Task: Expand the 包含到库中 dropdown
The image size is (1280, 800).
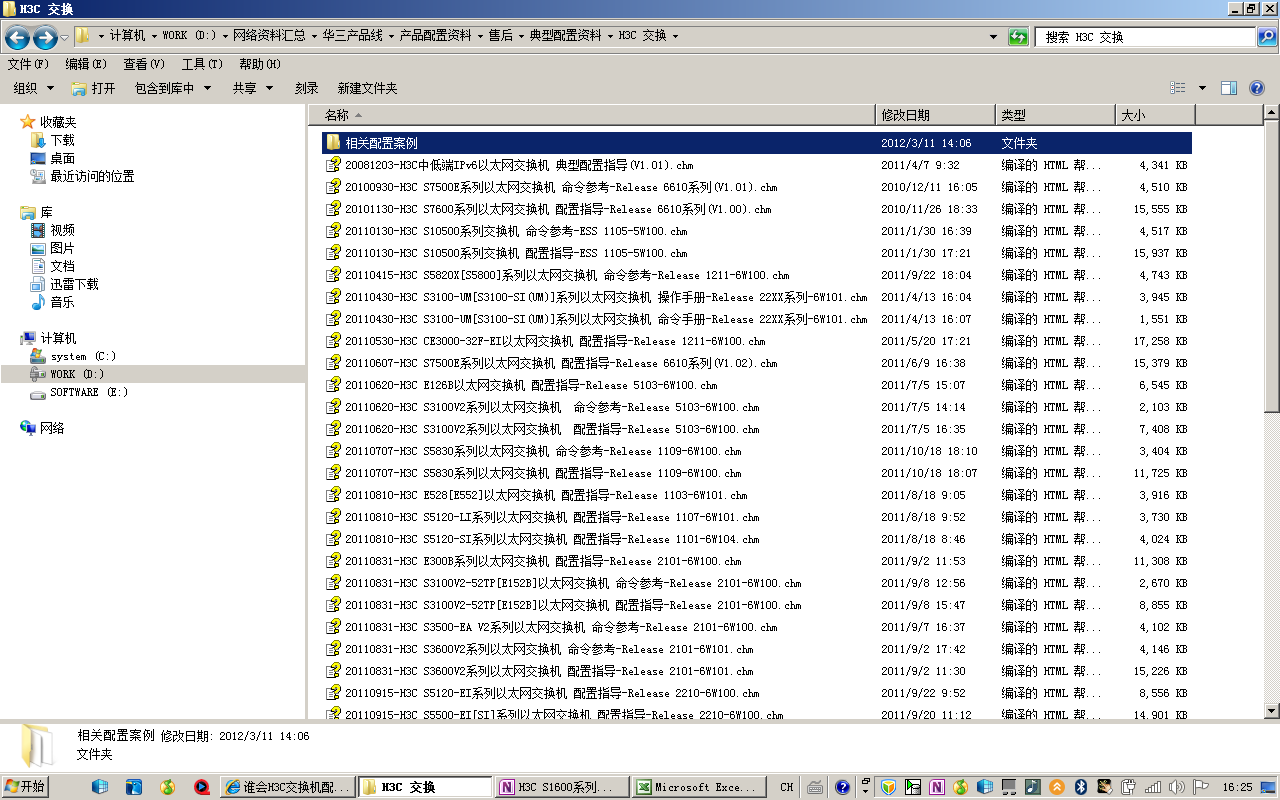Action: [x=173, y=88]
